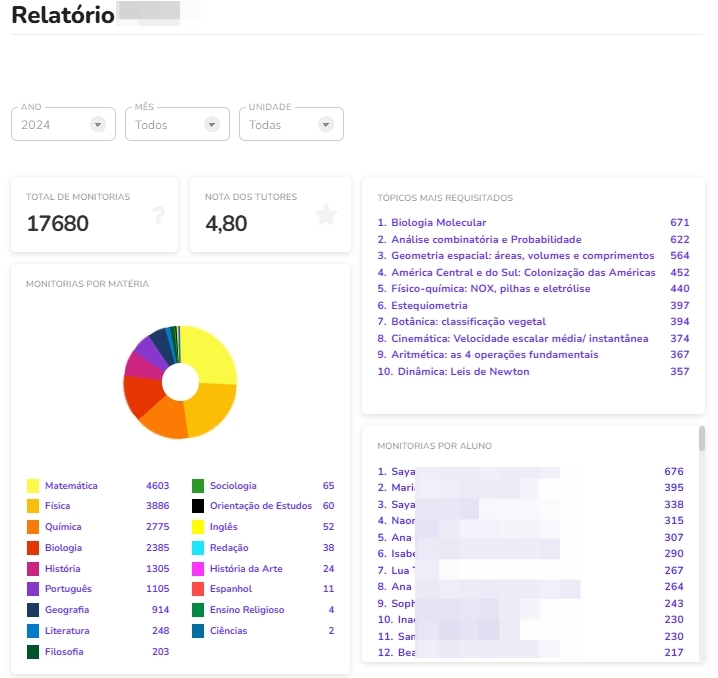Click the scrollbar in Monitorias por Aluno
This screenshot has height=678, width=718.
702,439
